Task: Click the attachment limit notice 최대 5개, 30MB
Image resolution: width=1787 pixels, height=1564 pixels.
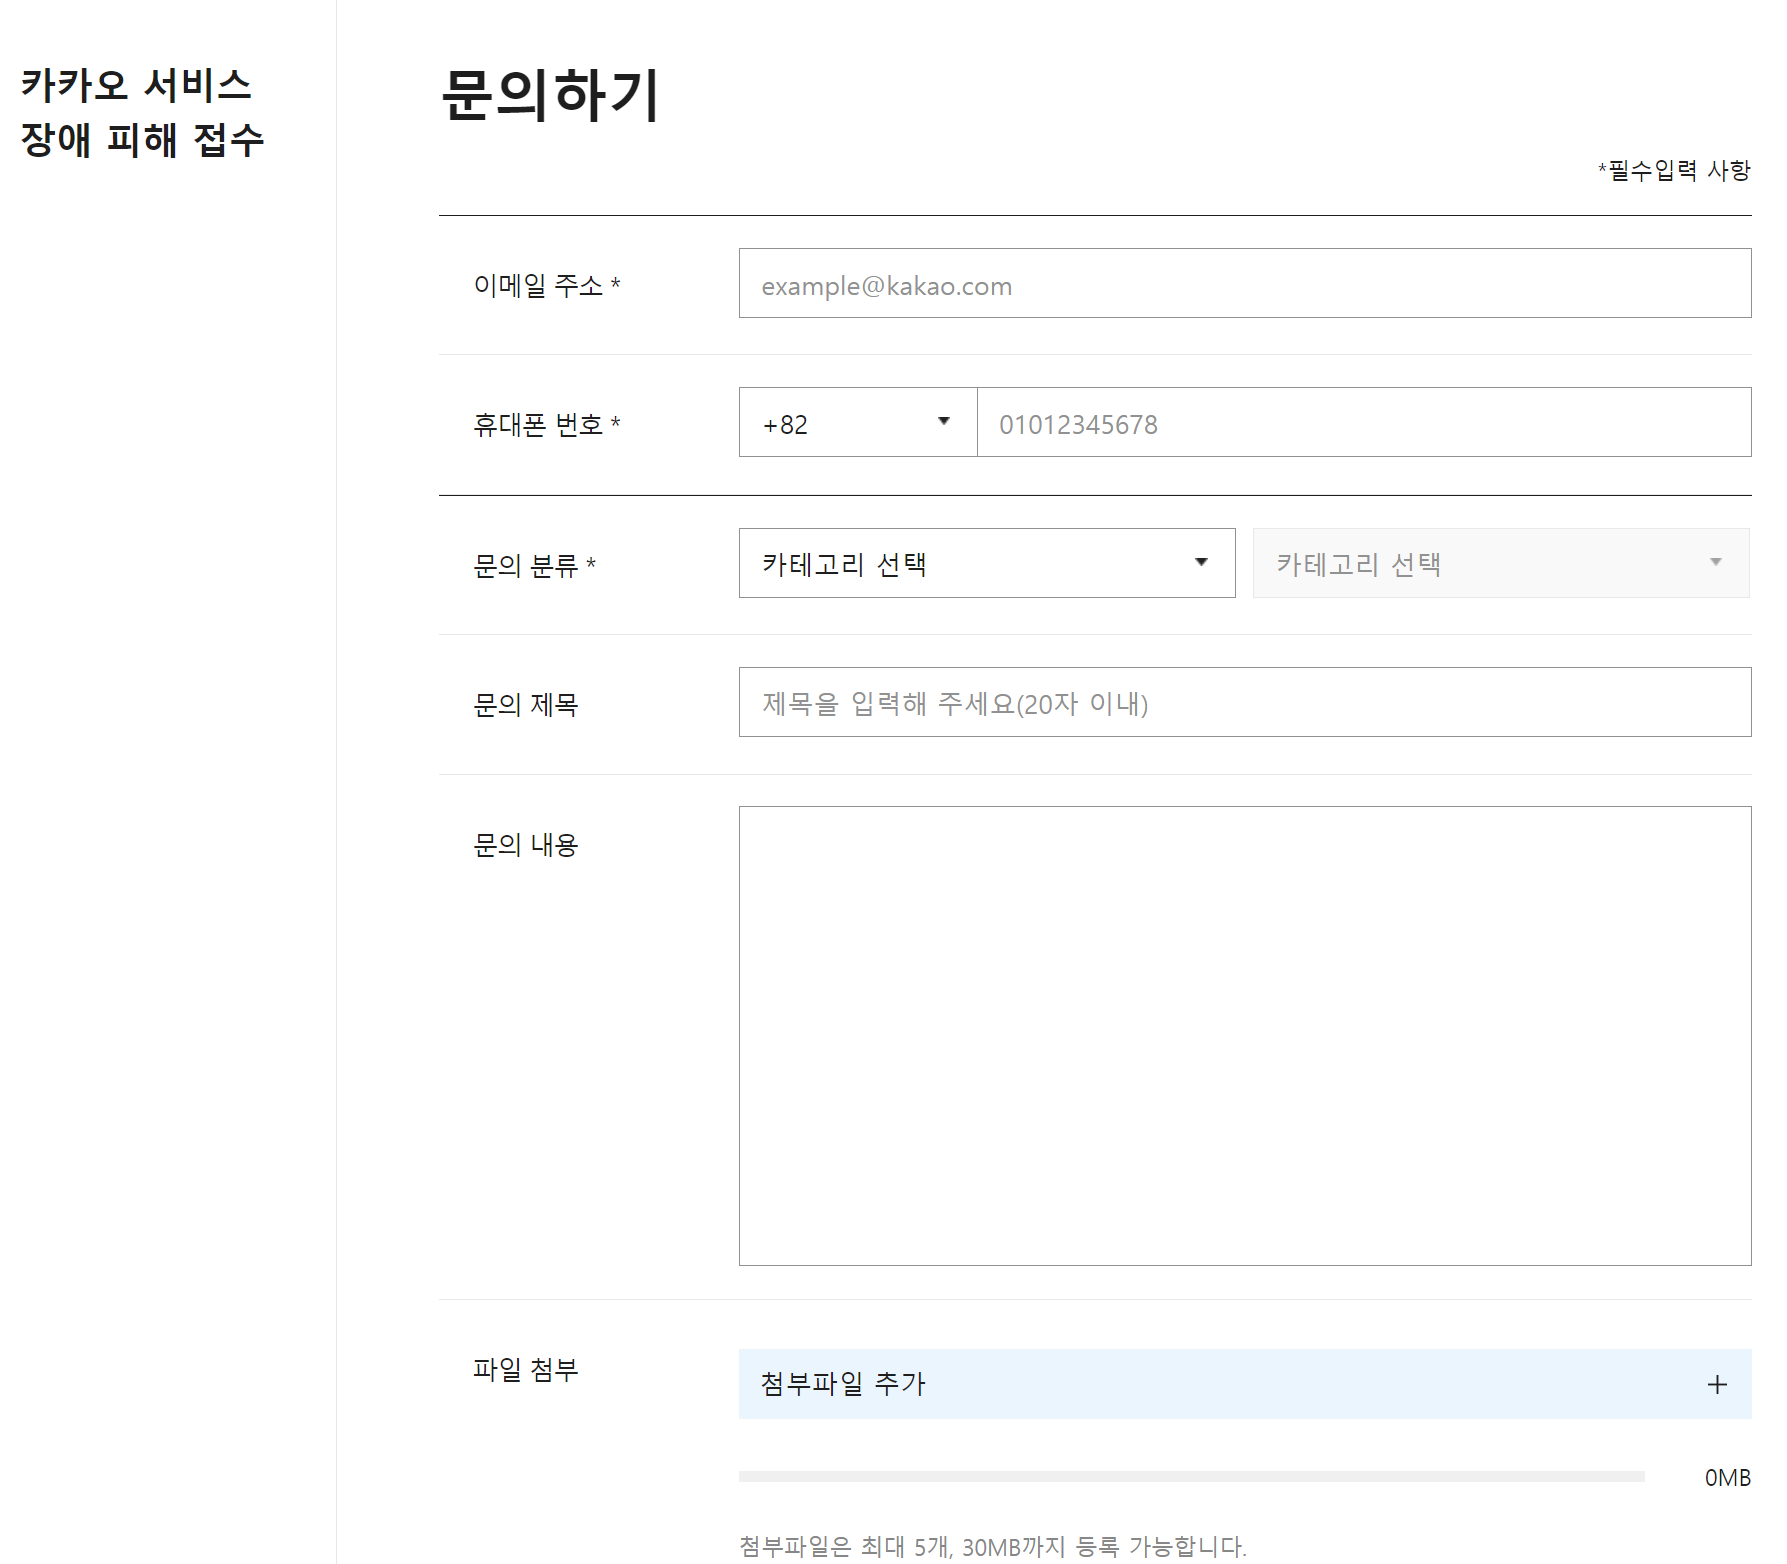Action: (993, 1546)
